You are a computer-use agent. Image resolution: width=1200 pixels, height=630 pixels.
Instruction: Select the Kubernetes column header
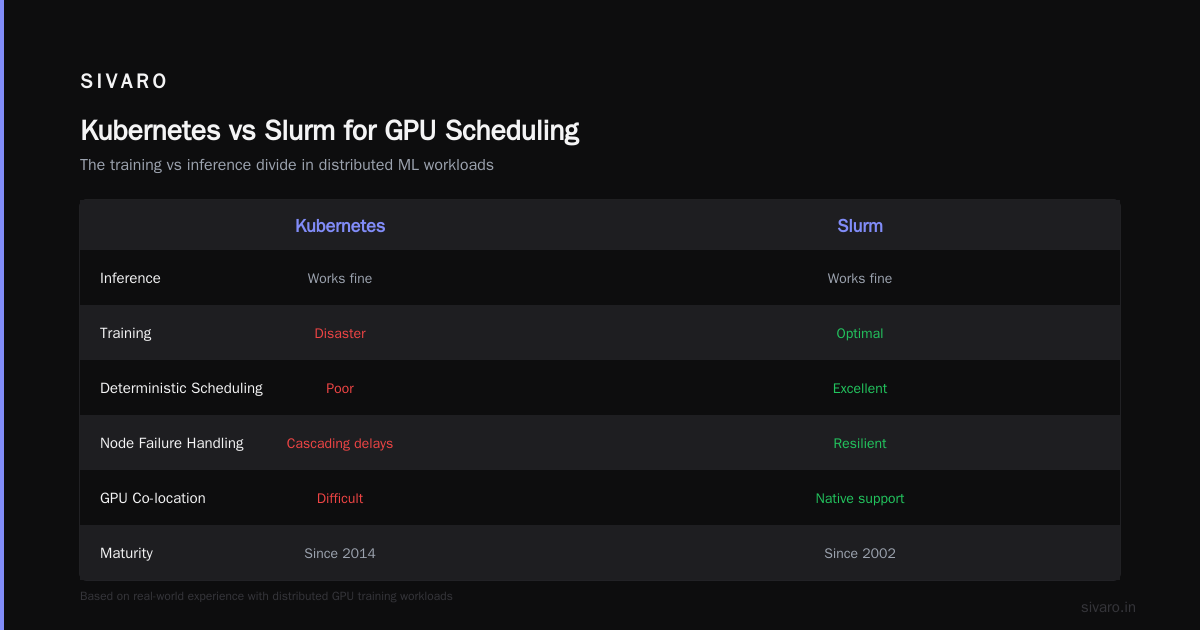pos(340,226)
